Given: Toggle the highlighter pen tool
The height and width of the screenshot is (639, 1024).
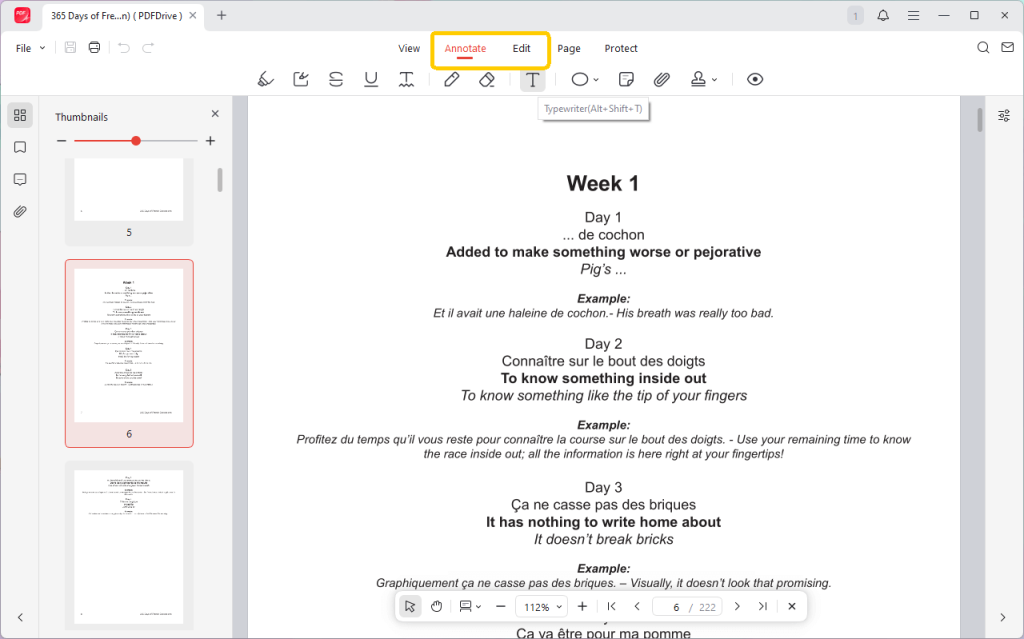Looking at the screenshot, I should pyautogui.click(x=265, y=79).
